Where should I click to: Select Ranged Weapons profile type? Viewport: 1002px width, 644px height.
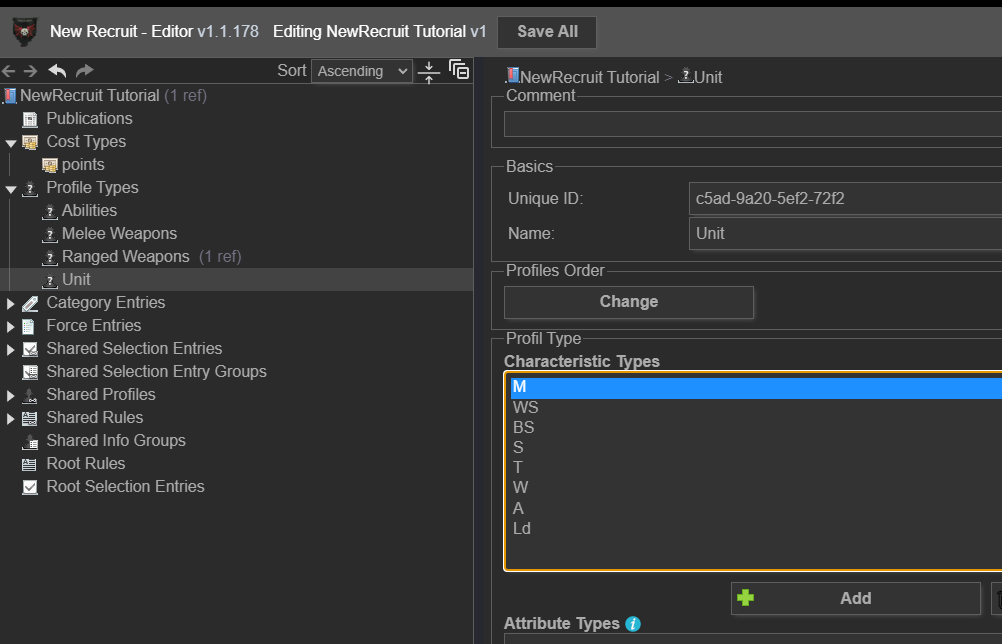(126, 256)
